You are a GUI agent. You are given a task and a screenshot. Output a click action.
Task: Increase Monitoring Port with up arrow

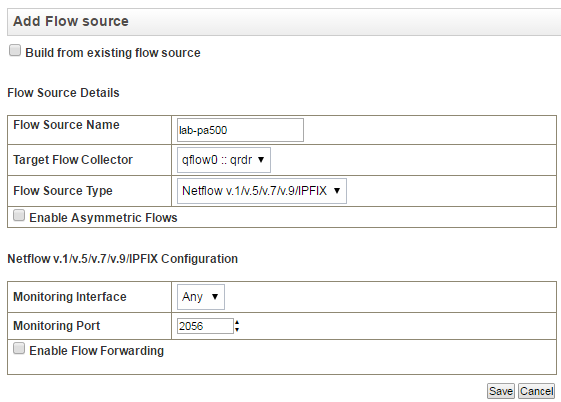(x=237, y=323)
